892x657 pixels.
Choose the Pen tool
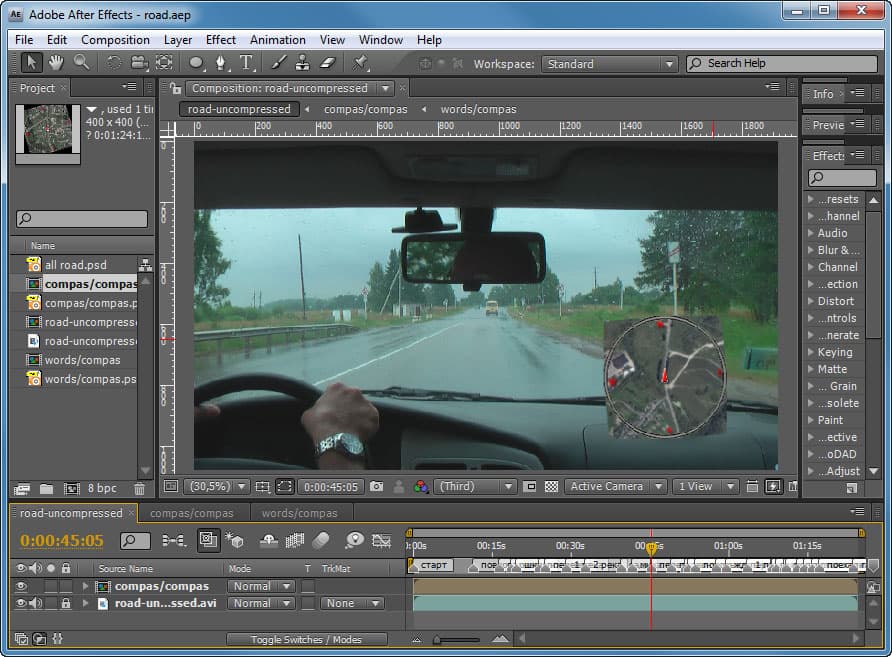point(222,62)
